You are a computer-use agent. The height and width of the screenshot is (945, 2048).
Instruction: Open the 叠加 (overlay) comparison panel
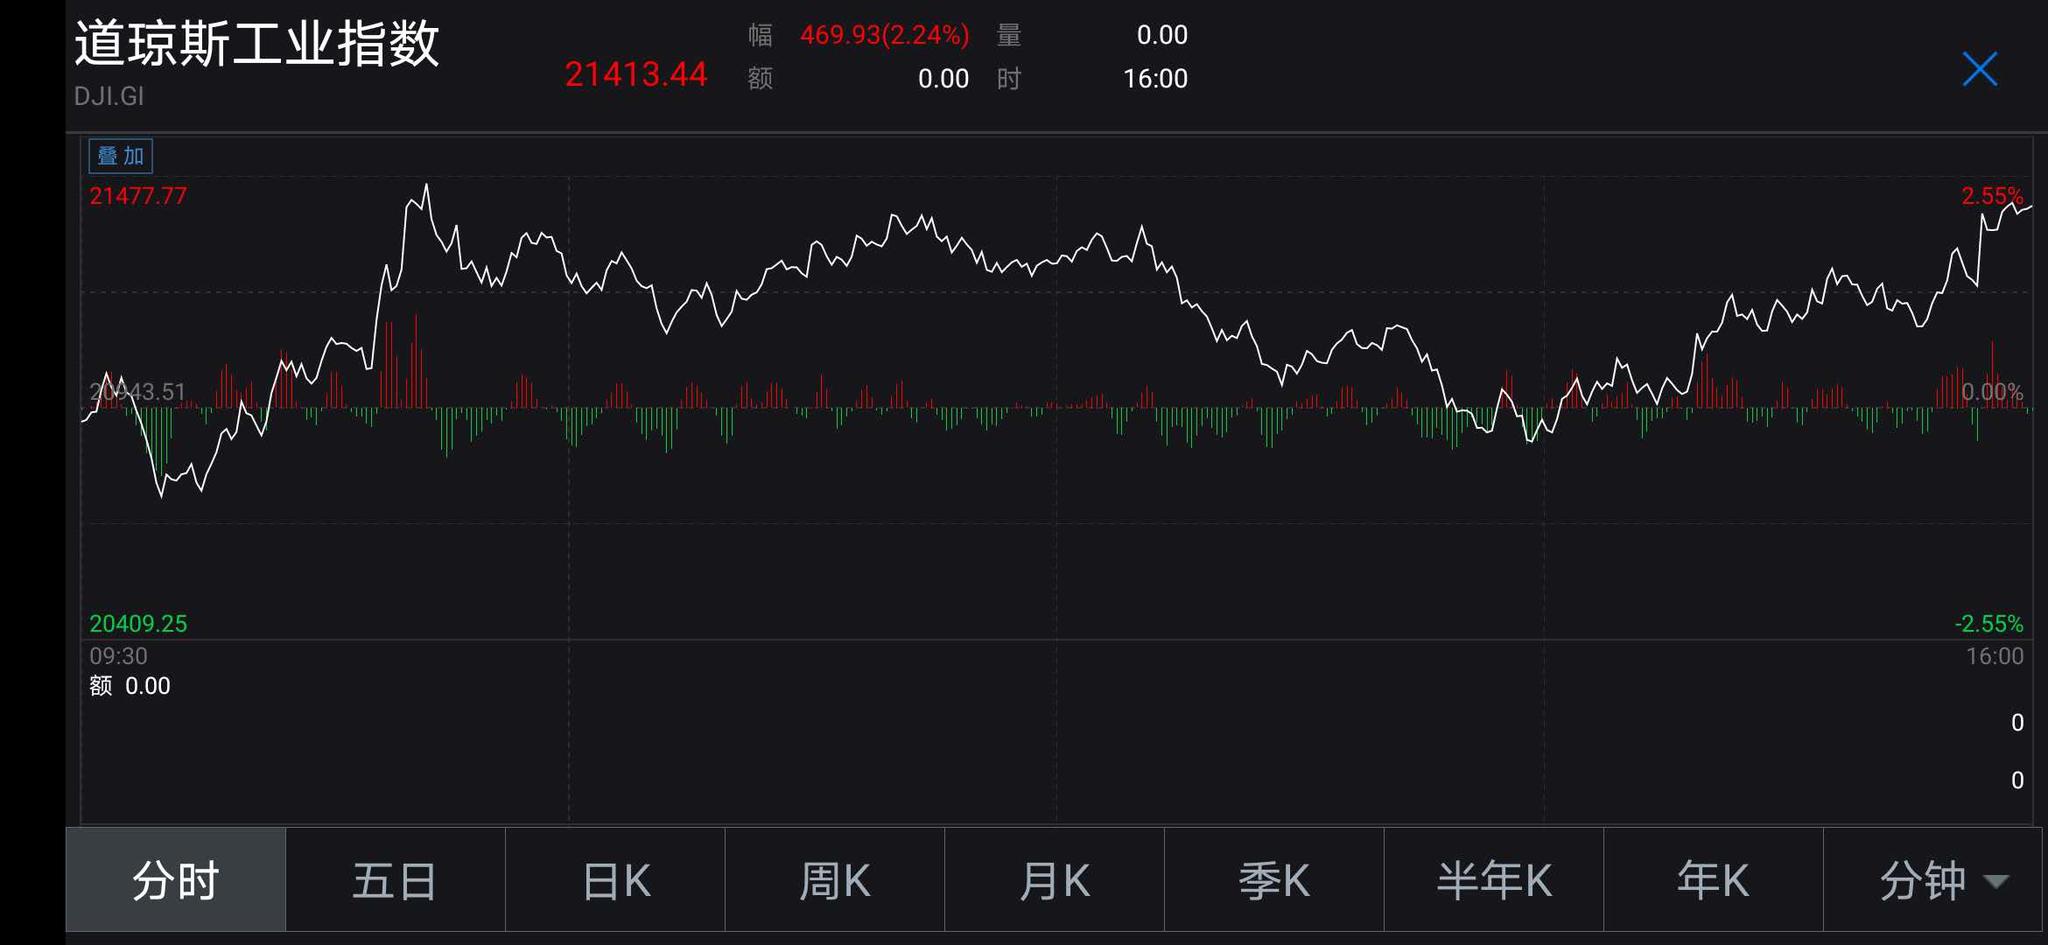(119, 156)
